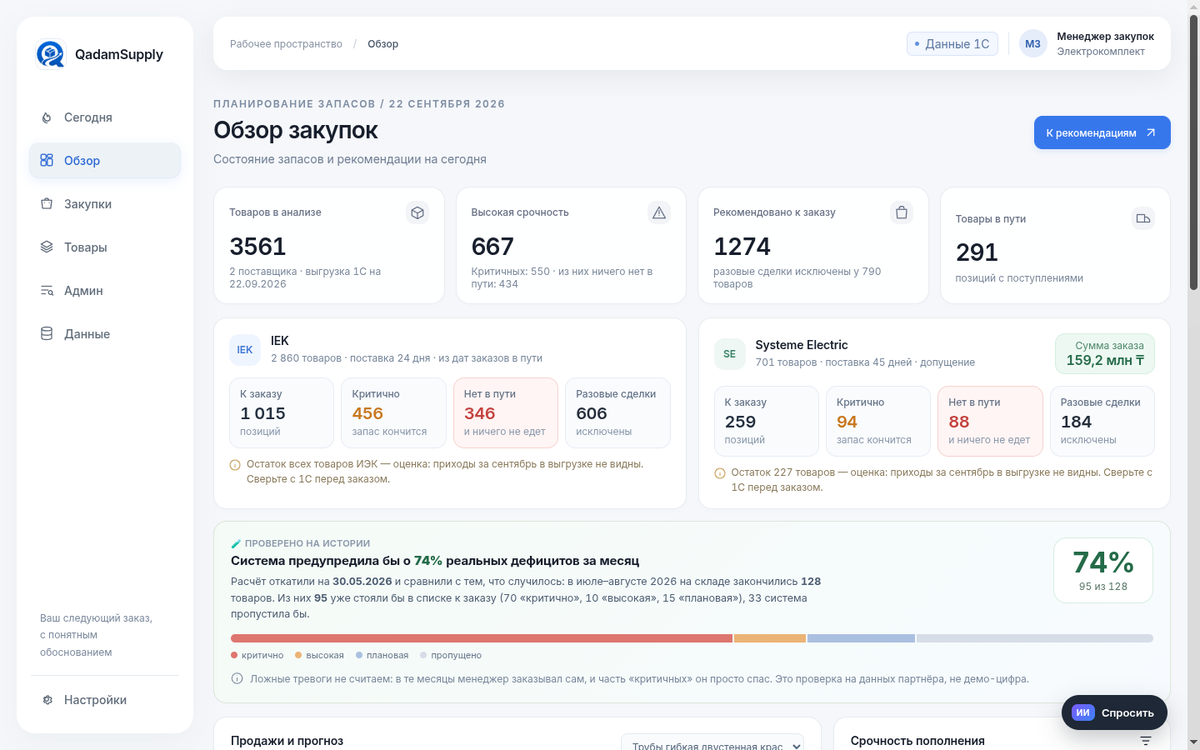Click the arrow icon on К рекомендациям
1200x750 pixels.
tap(1151, 132)
